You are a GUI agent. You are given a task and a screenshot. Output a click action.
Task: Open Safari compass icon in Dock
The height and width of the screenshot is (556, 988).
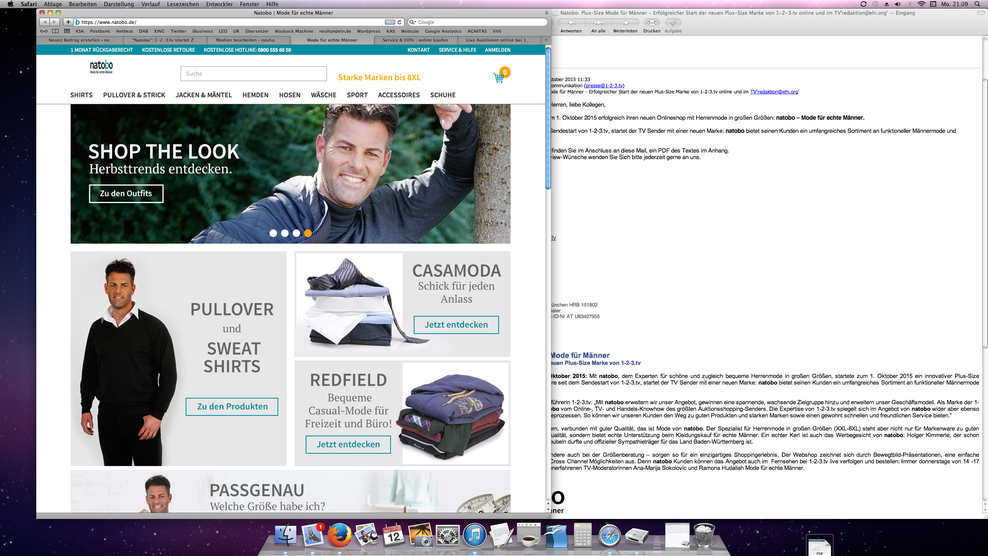(x=609, y=535)
